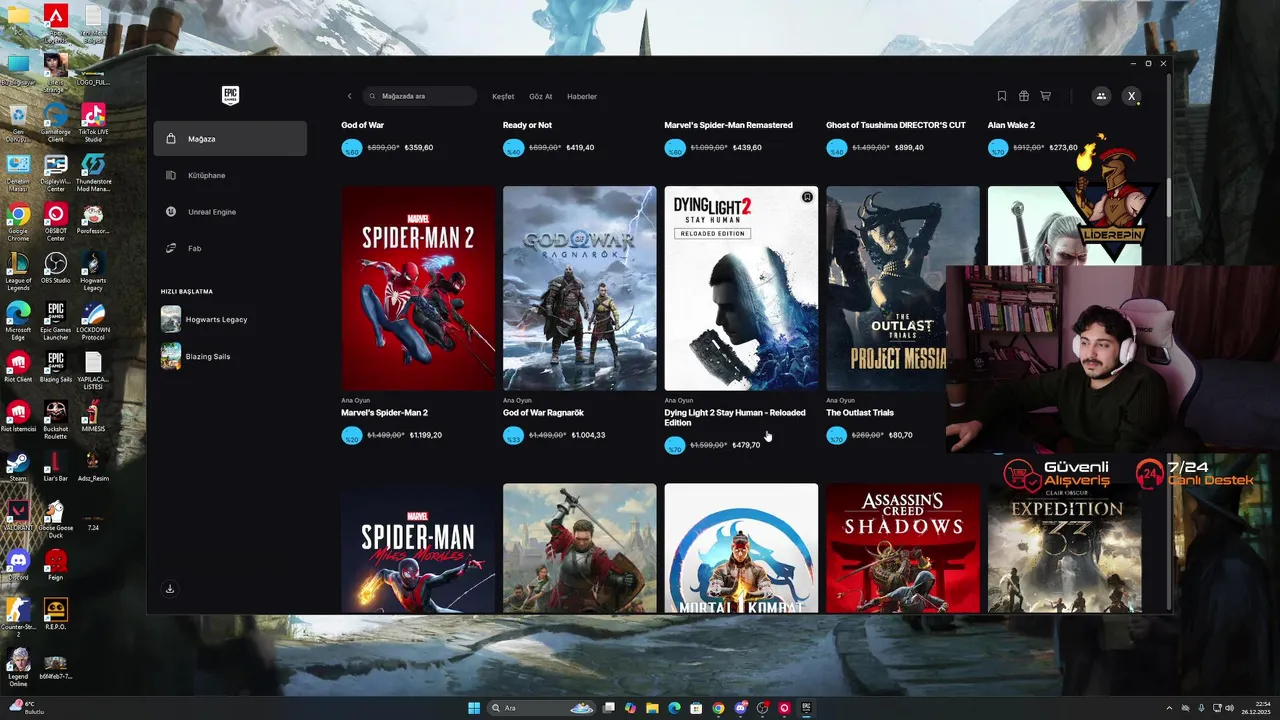Open the friends icon in header
The image size is (1280, 720).
1101,96
